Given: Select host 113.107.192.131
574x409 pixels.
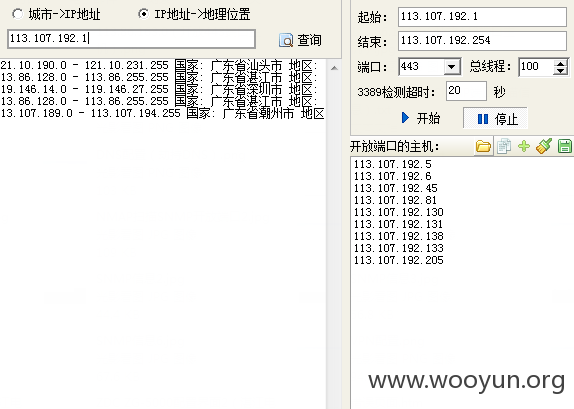Looking at the screenshot, I should pos(398,224).
